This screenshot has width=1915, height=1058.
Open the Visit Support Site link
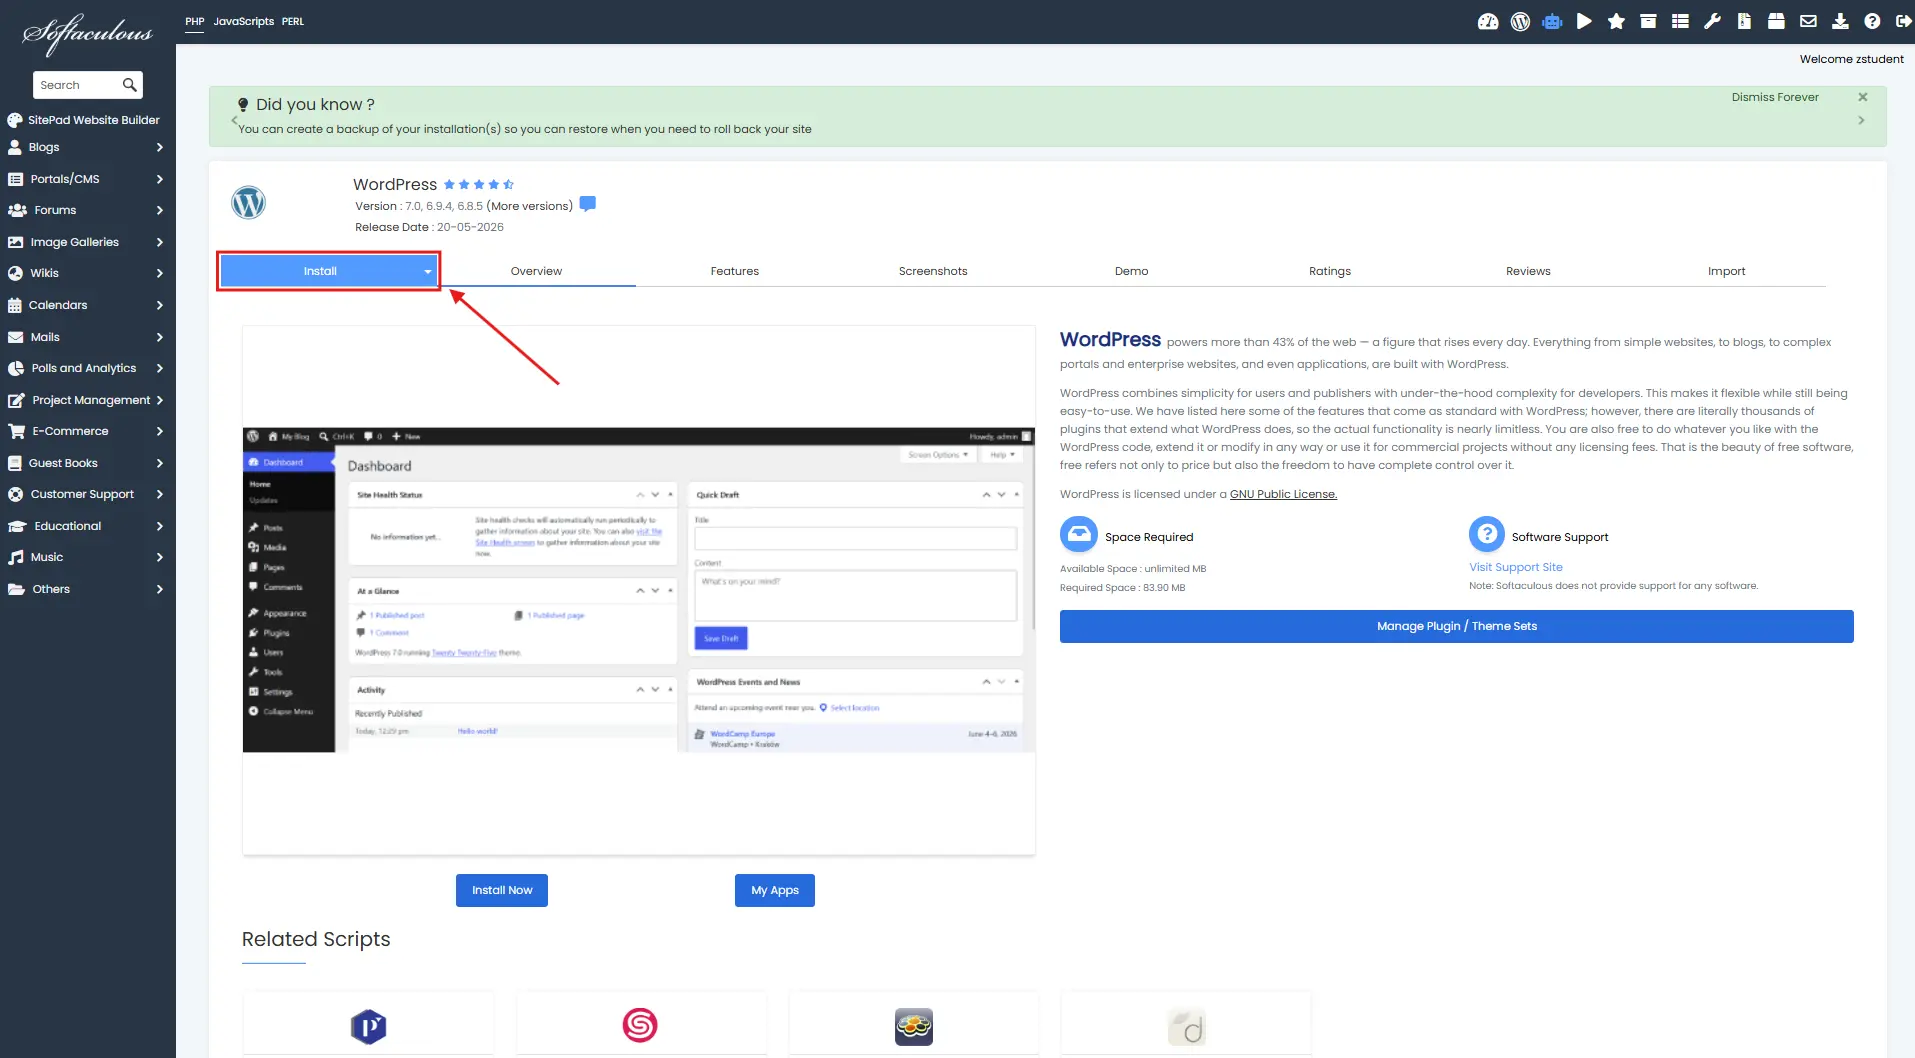tap(1515, 567)
